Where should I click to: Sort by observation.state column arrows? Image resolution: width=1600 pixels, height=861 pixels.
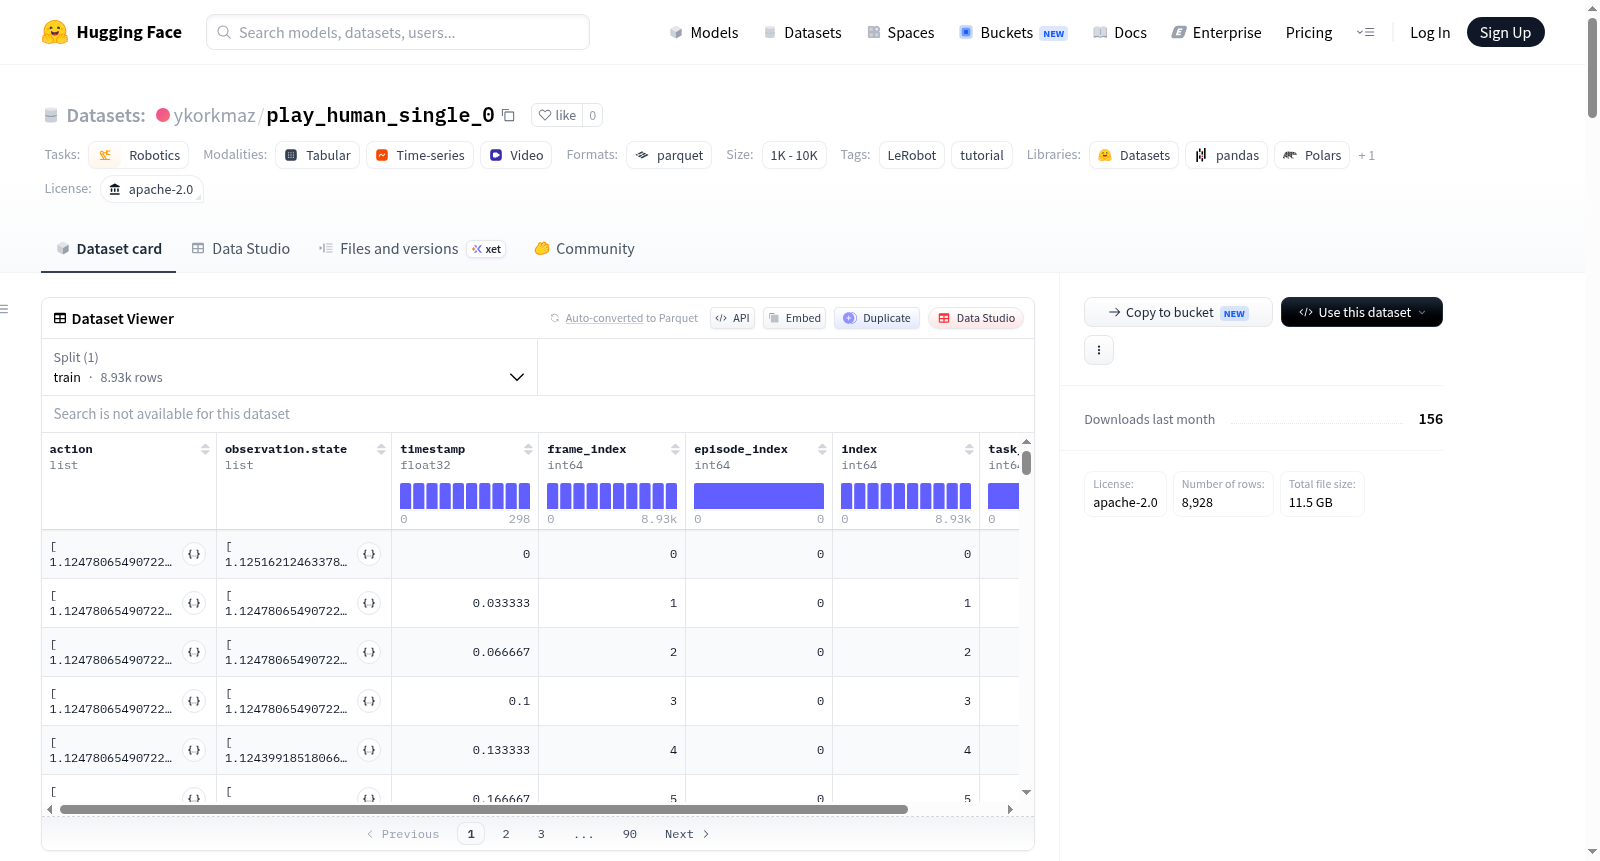point(381,450)
